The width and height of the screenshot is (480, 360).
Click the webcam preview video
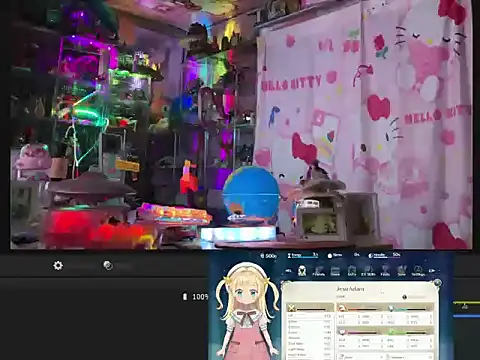241,124
